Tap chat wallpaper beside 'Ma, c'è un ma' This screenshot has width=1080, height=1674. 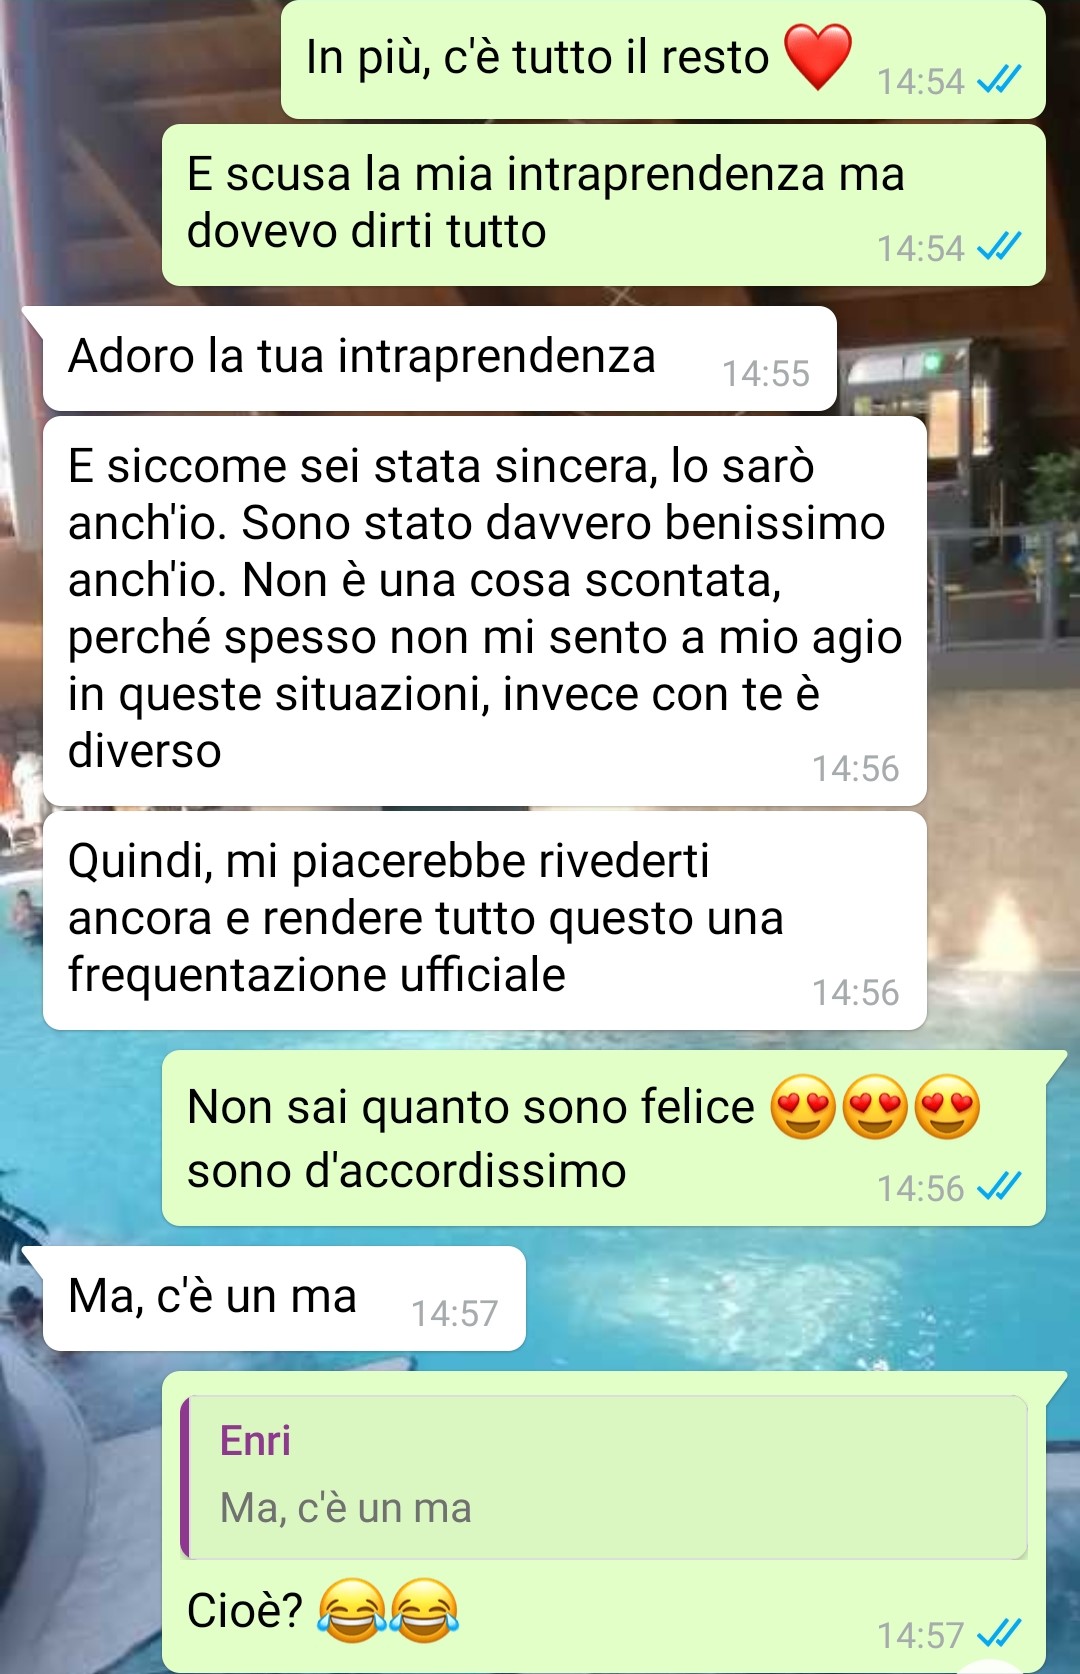800,1298
